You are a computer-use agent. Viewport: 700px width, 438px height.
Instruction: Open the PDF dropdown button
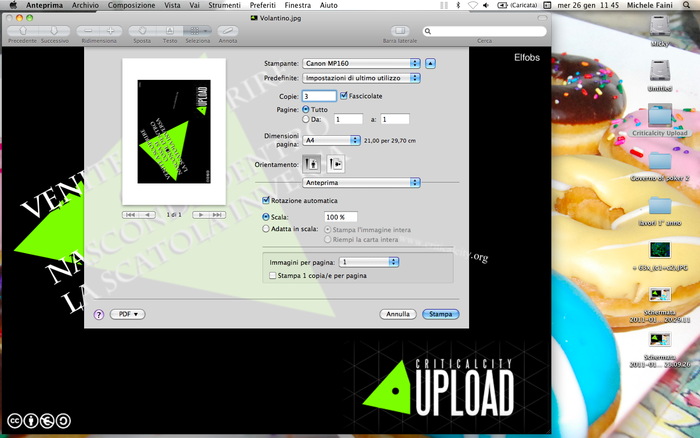pyautogui.click(x=128, y=314)
